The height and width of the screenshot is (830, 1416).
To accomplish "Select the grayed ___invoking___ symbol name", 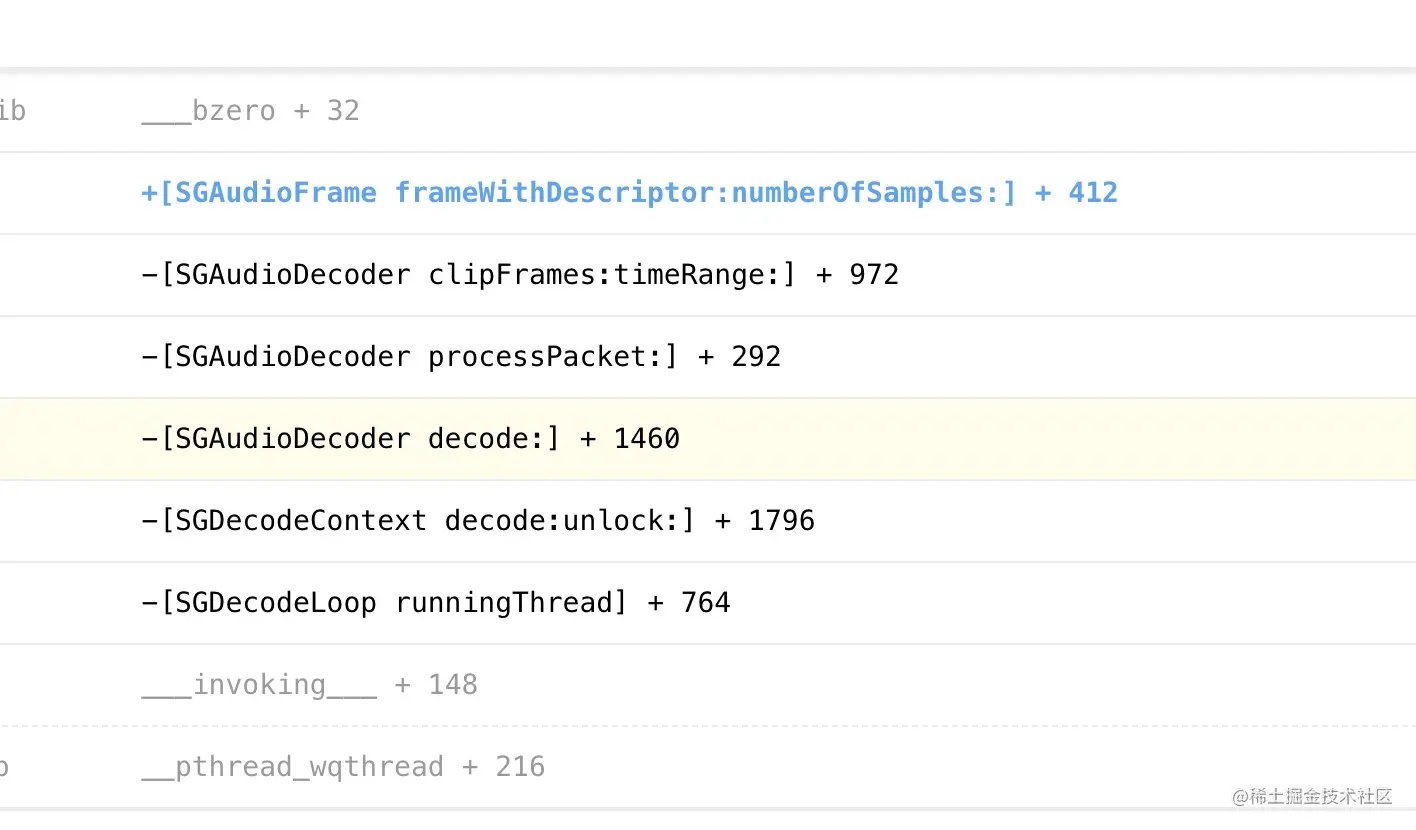I will [x=259, y=684].
